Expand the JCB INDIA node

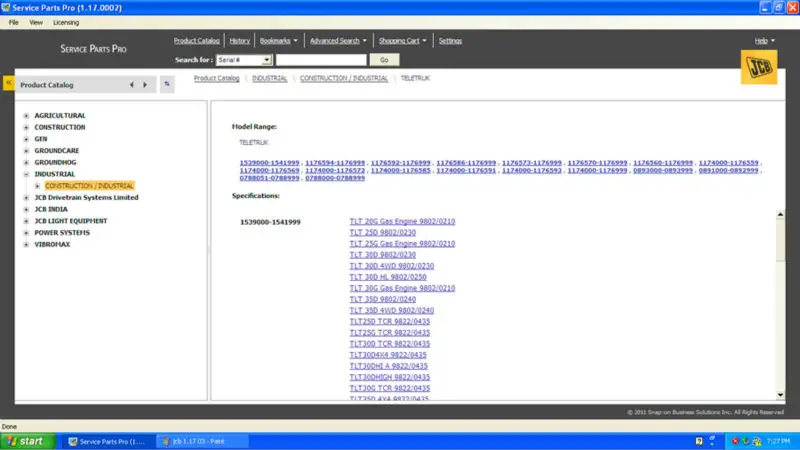27,209
